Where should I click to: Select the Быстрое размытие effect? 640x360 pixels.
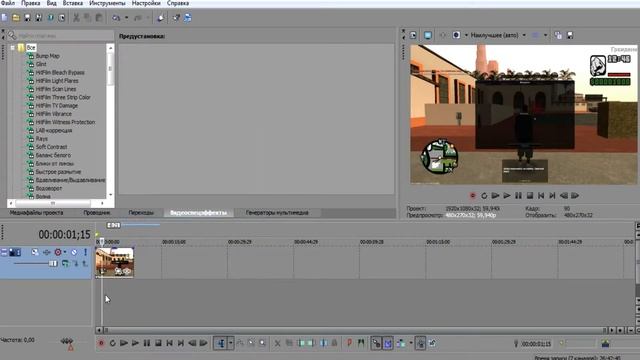(58, 172)
